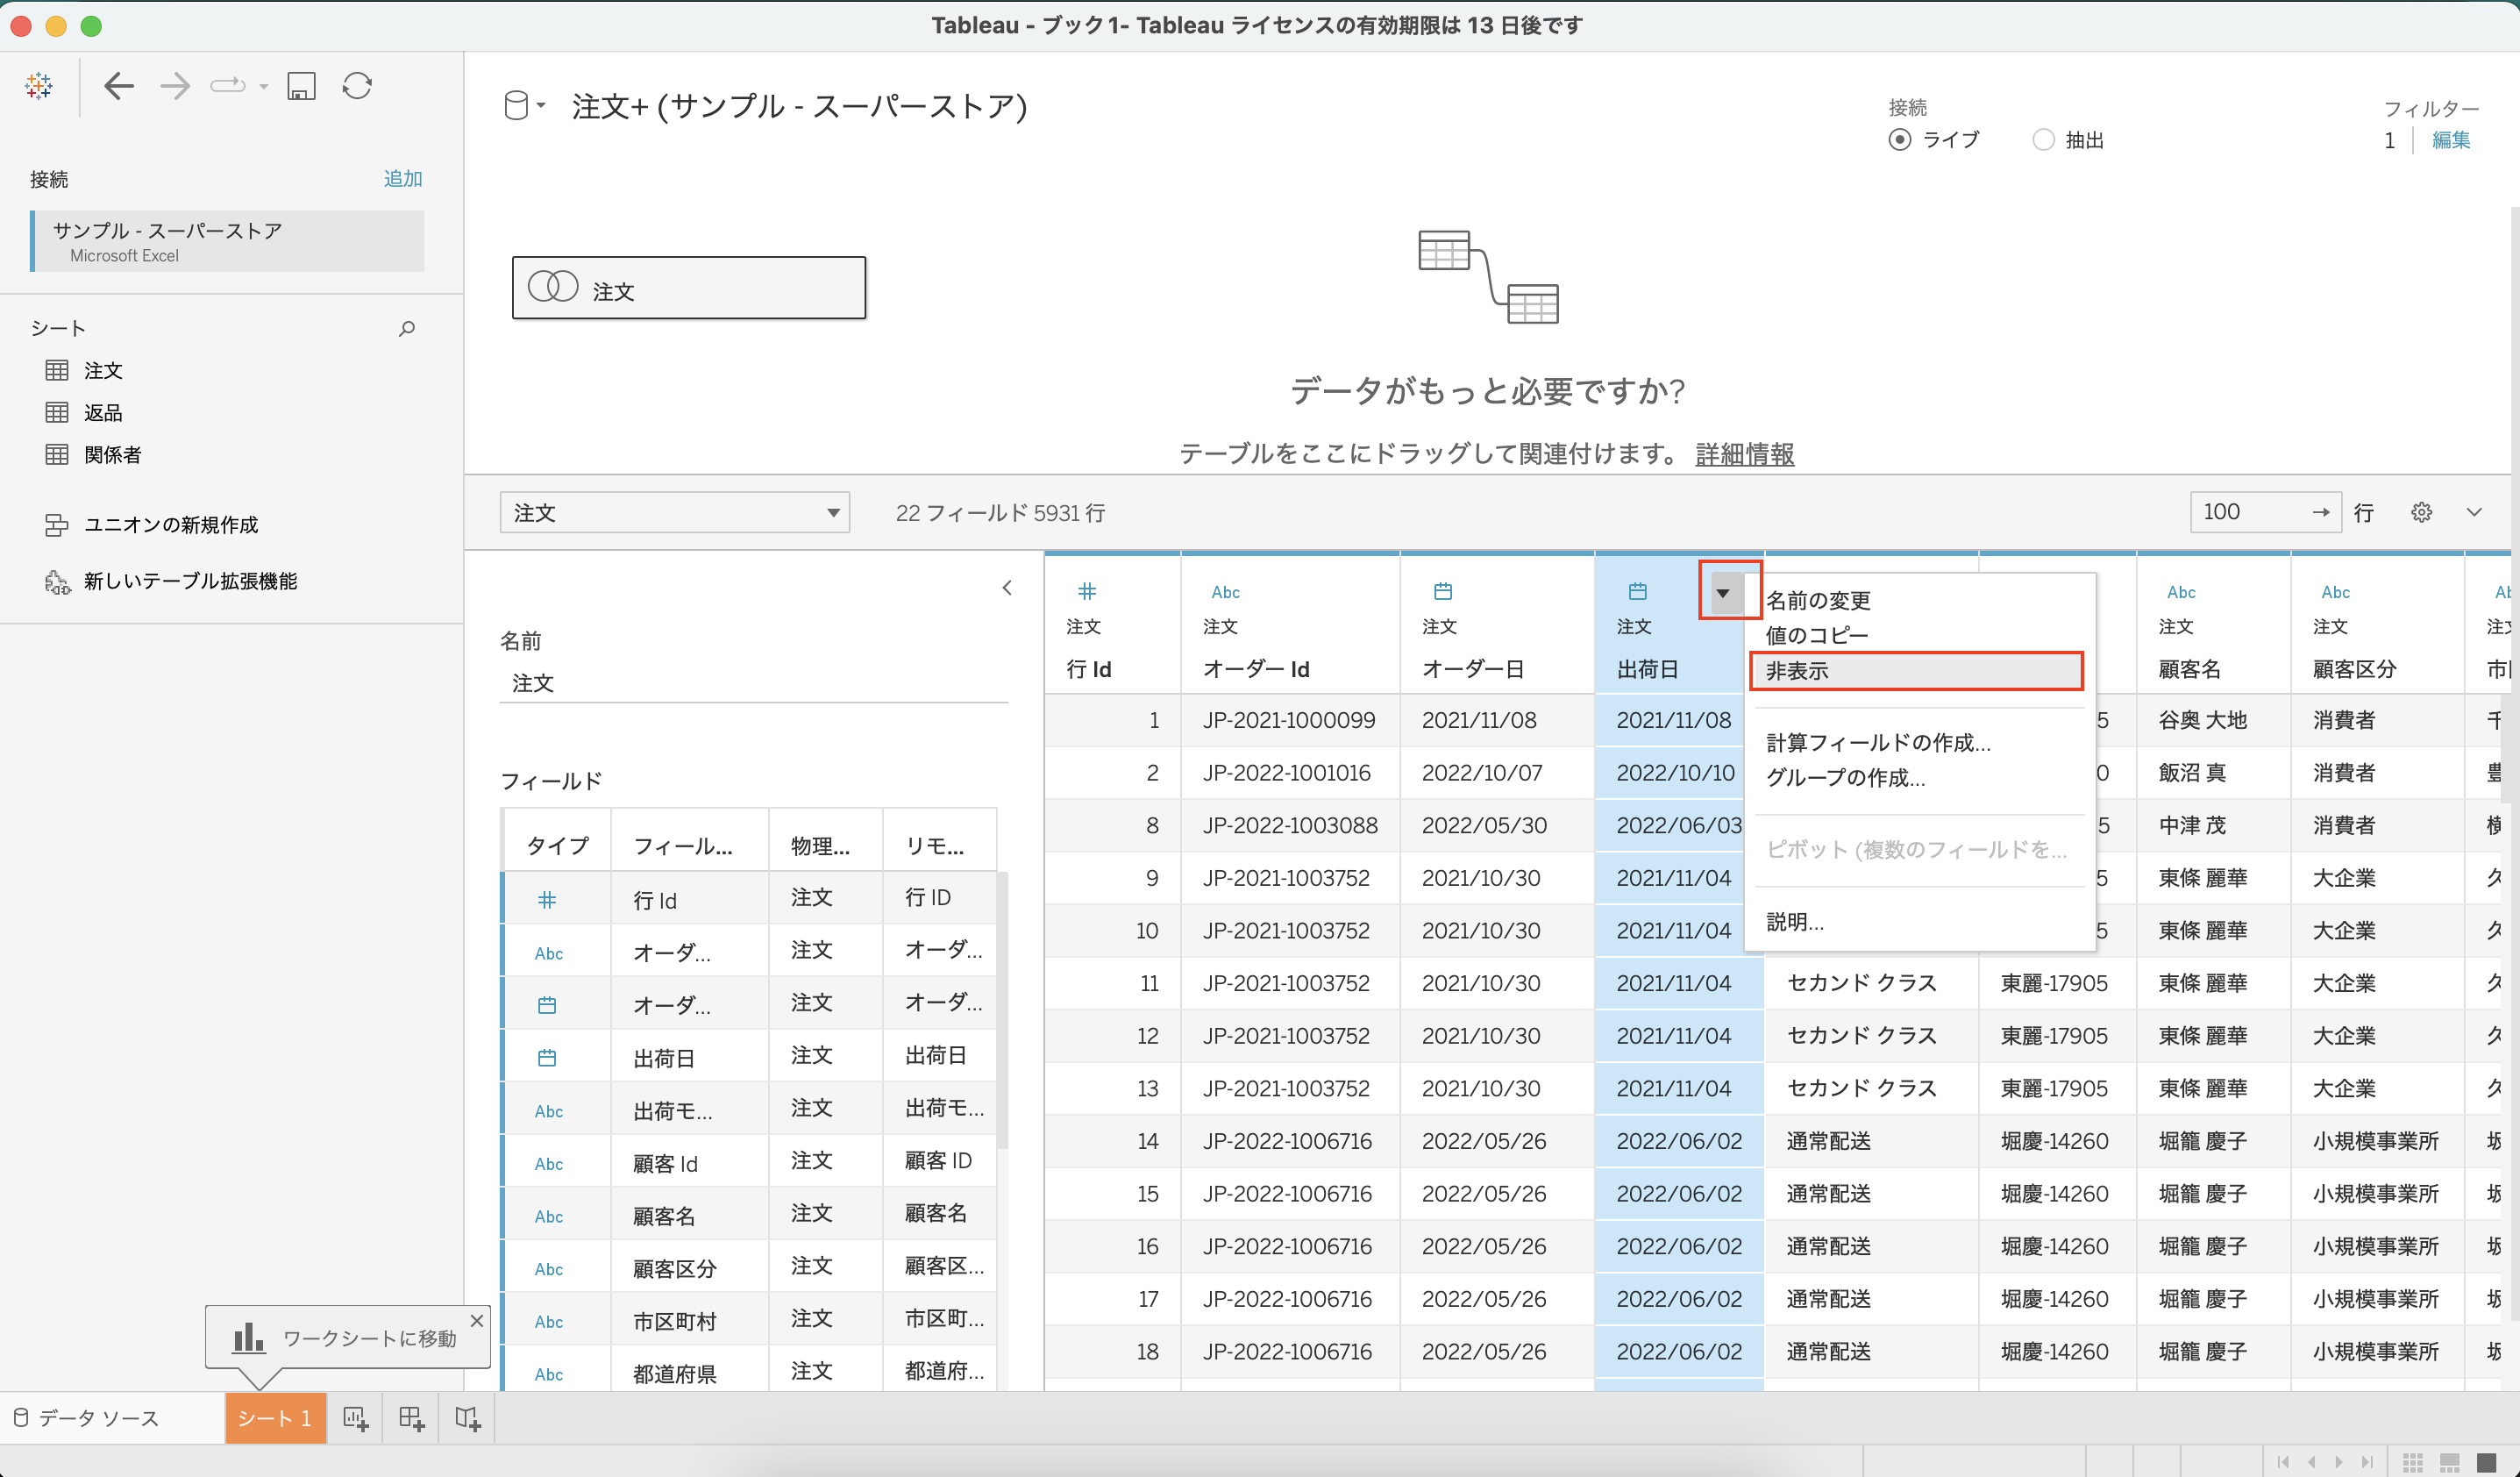Click the Tableau logo to go home
Viewport: 2520px width, 1477px height.
pos(38,85)
